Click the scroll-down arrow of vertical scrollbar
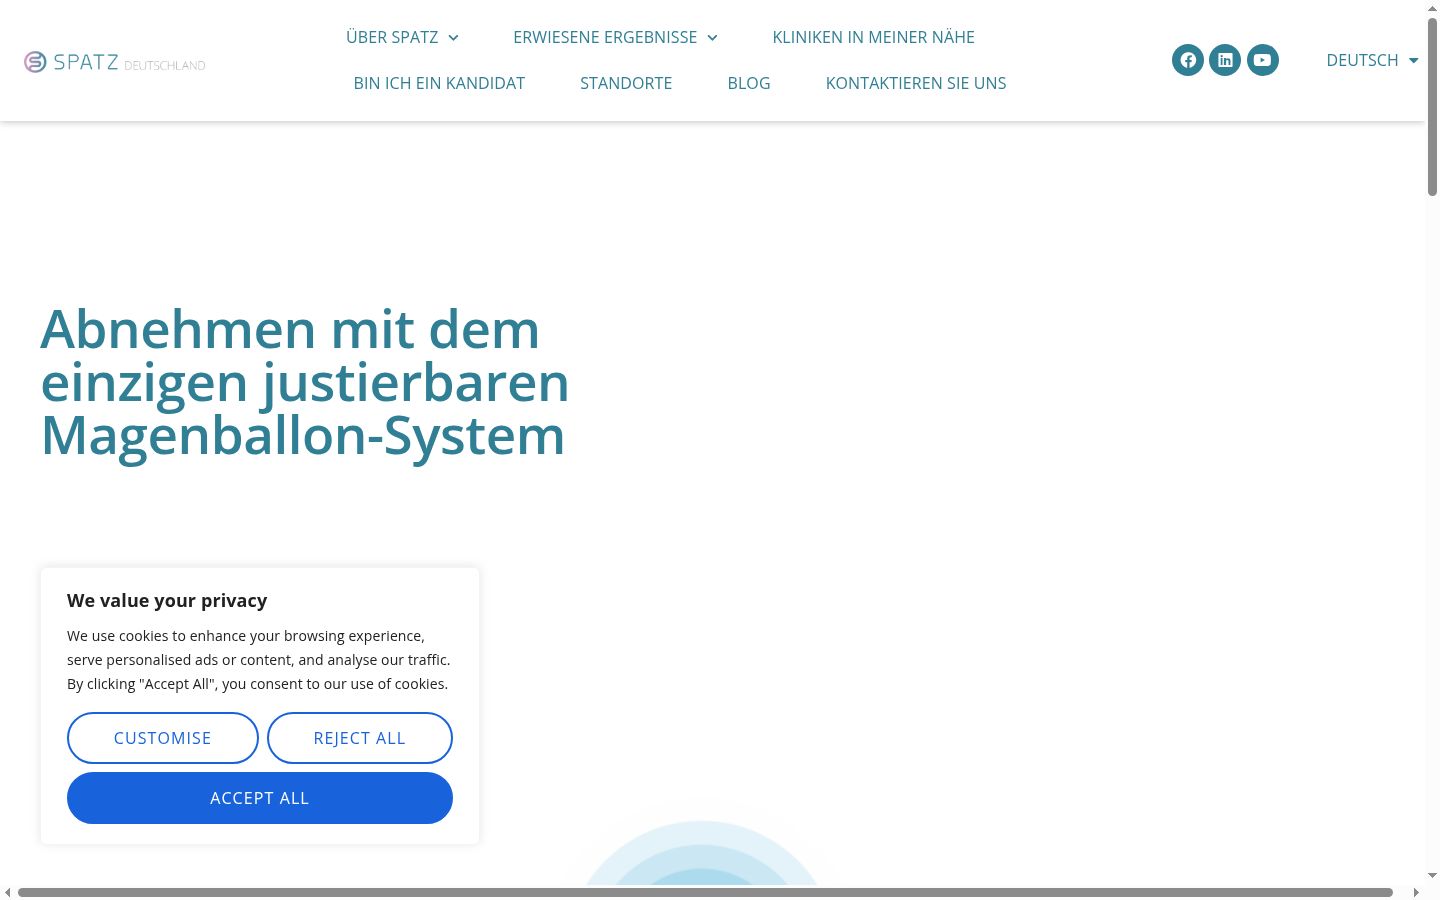This screenshot has height=900, width=1440. pyautogui.click(x=1432, y=875)
